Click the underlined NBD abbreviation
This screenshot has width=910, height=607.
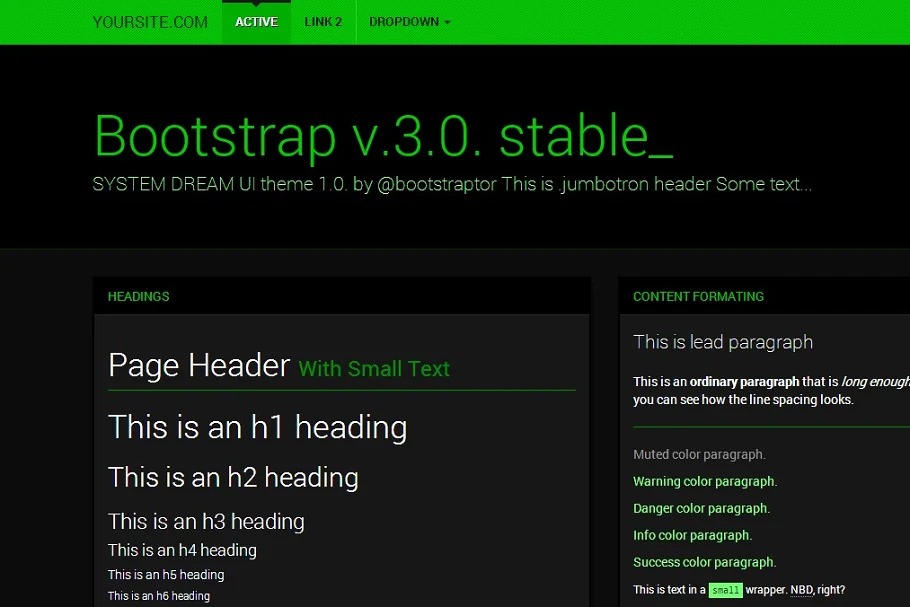point(801,590)
